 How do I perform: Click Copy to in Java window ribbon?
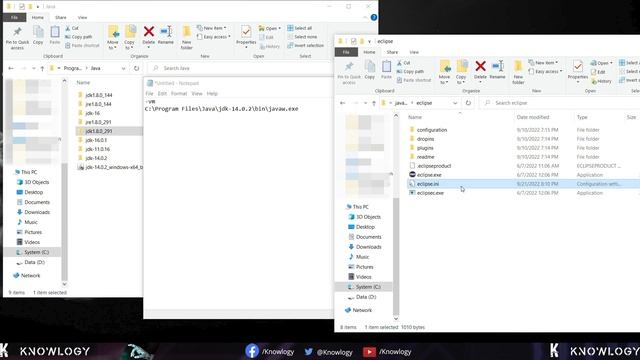point(129,37)
